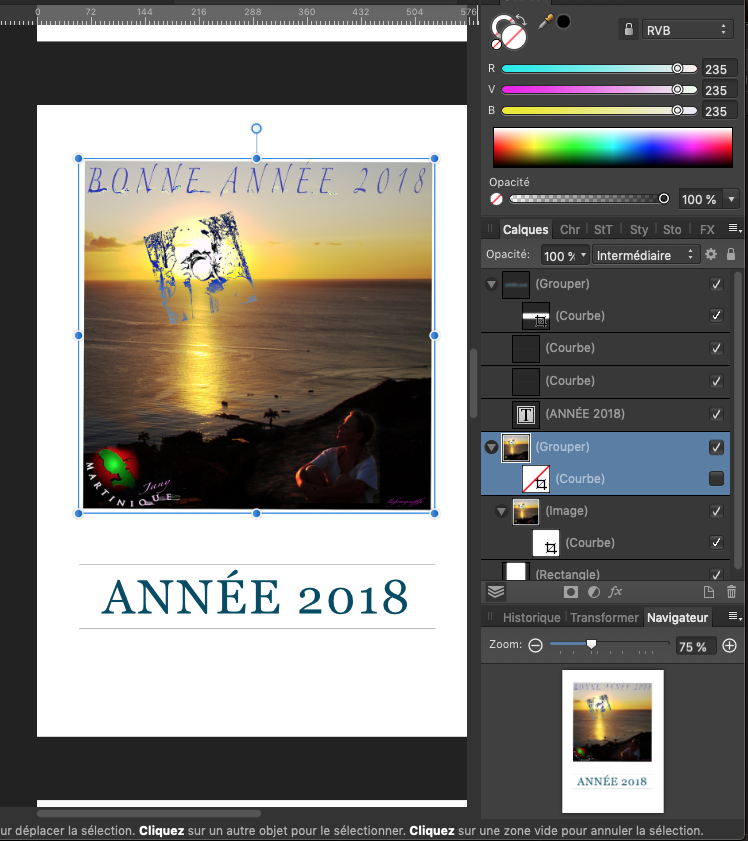Viewport: 748px width, 841px height.
Task: Toggle visibility of (Courbe) under (Image)
Action: pos(716,542)
